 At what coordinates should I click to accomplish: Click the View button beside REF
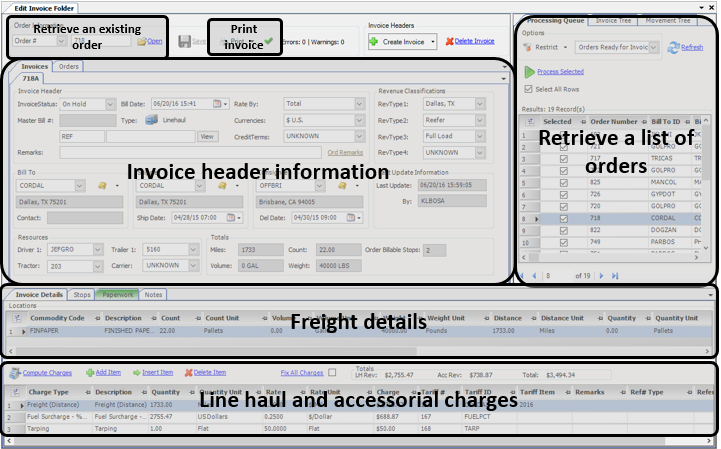[207, 137]
